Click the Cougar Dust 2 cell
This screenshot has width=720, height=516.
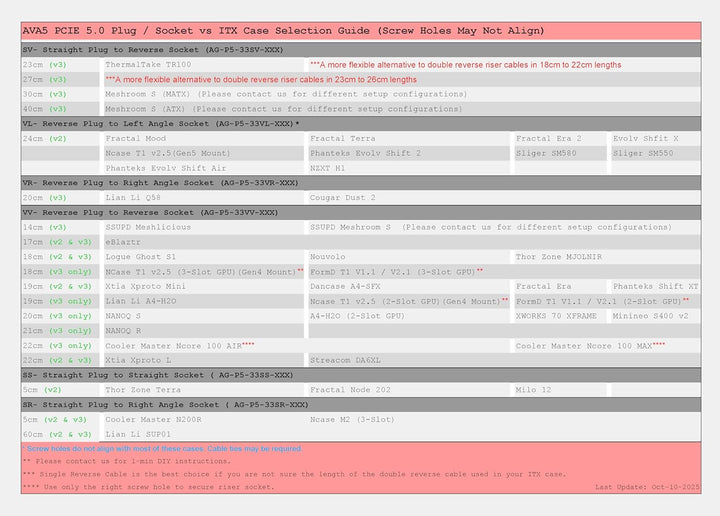pyautogui.click(x=343, y=198)
